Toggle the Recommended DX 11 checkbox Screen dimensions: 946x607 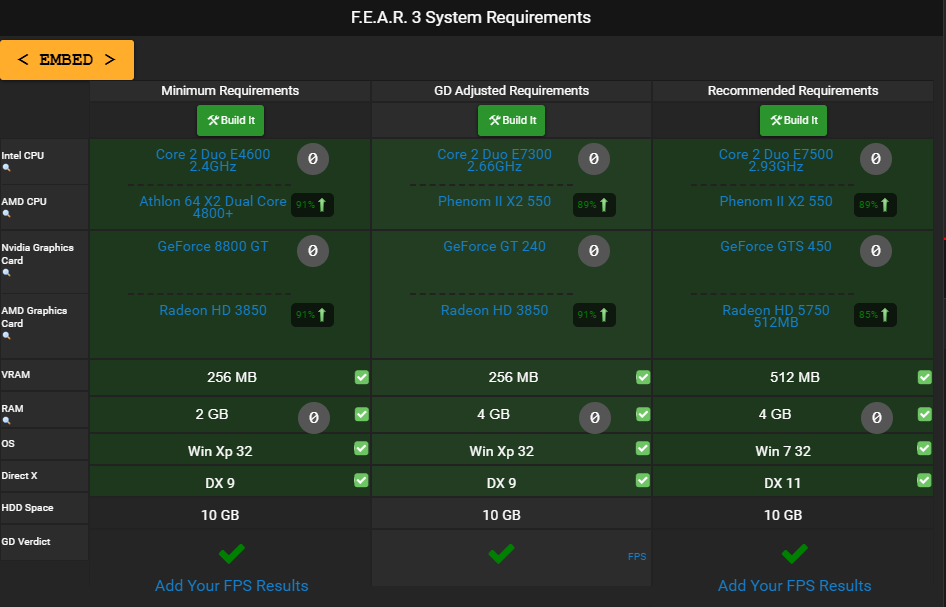[924, 481]
